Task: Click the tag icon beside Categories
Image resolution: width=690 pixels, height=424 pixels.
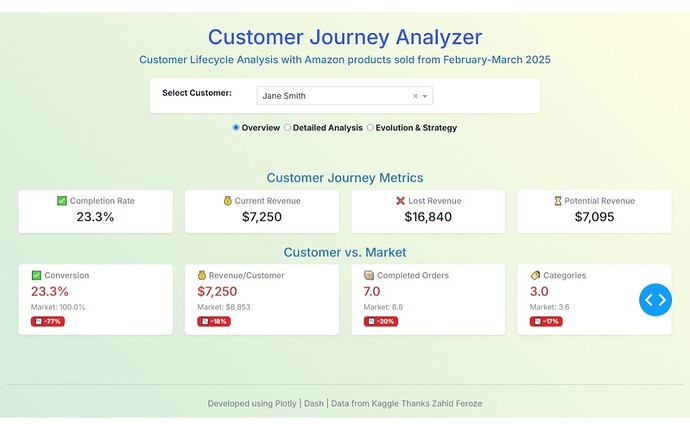Action: point(535,275)
